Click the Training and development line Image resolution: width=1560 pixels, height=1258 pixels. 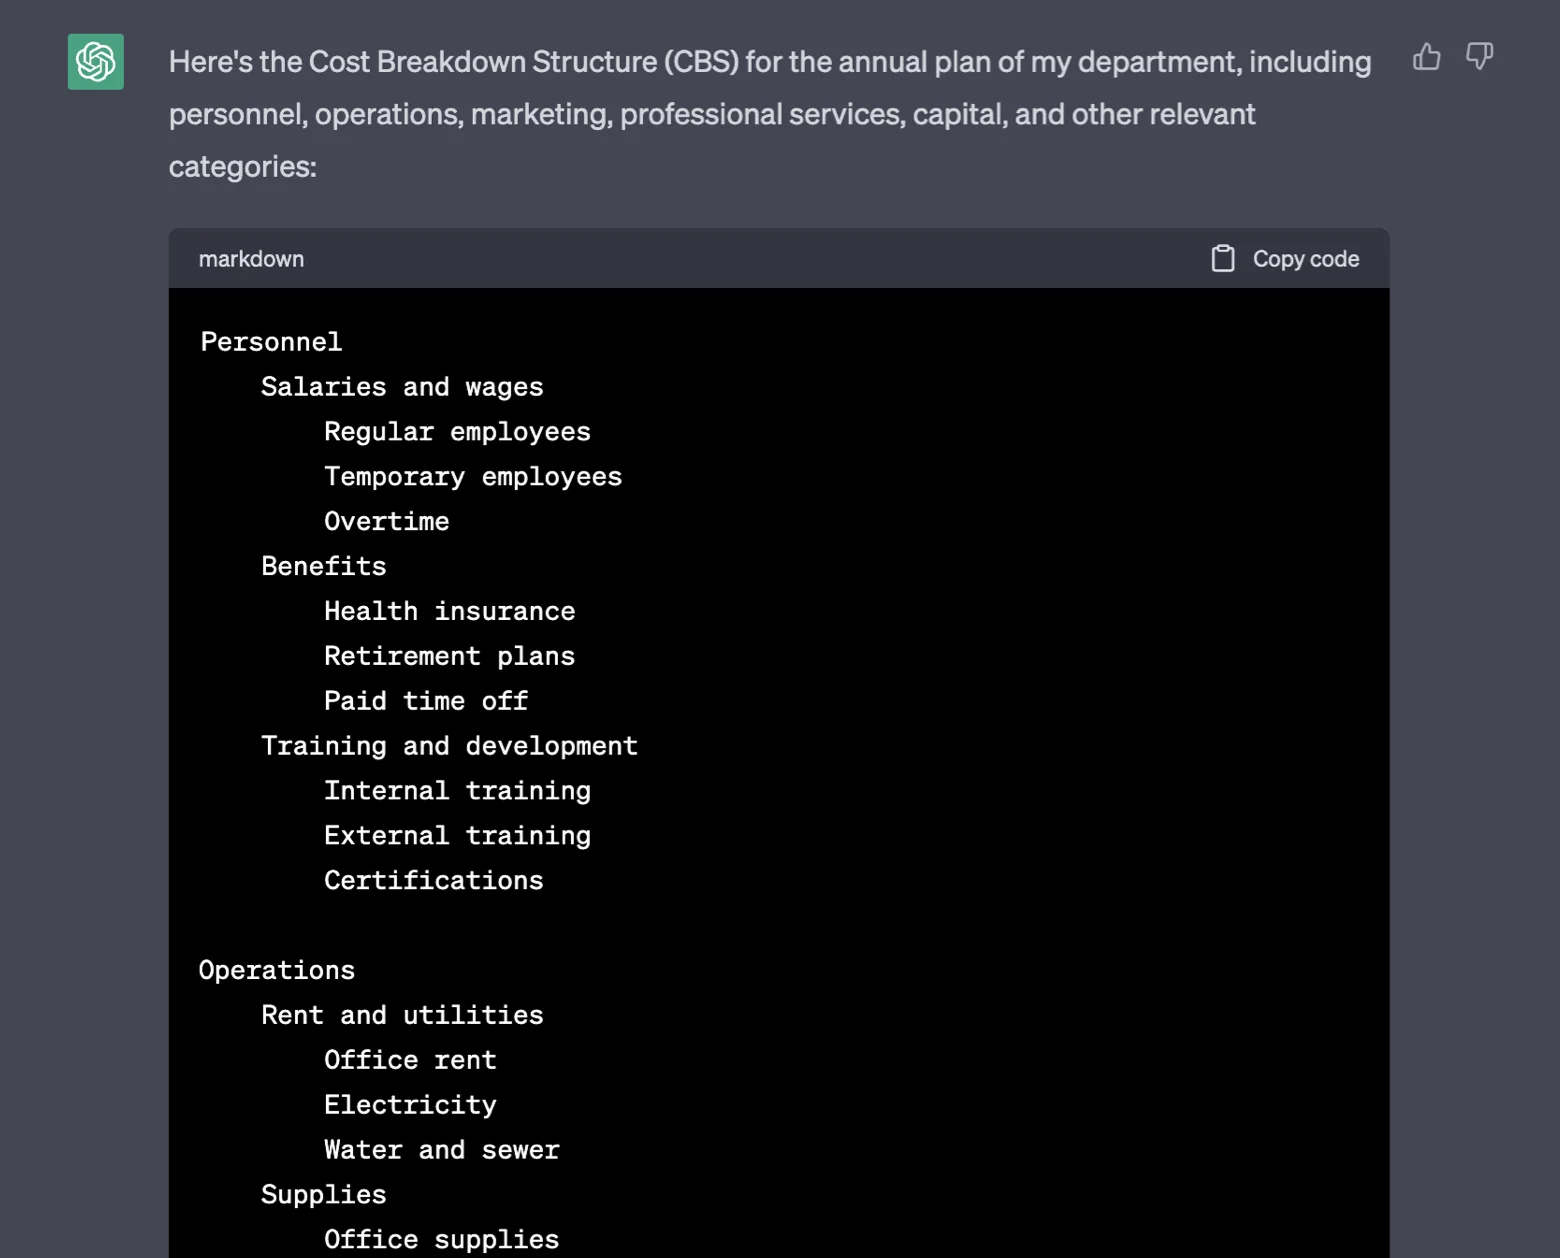449,745
